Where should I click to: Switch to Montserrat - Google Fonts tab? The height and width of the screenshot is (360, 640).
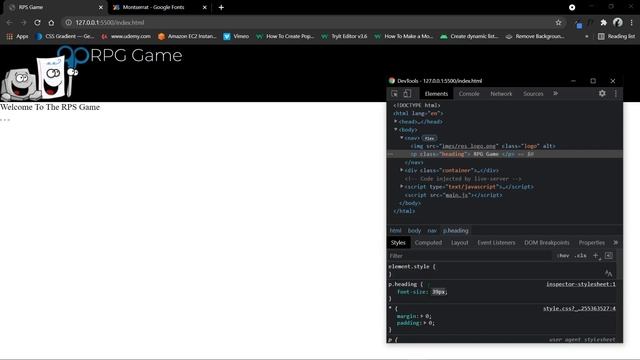tap(153, 7)
